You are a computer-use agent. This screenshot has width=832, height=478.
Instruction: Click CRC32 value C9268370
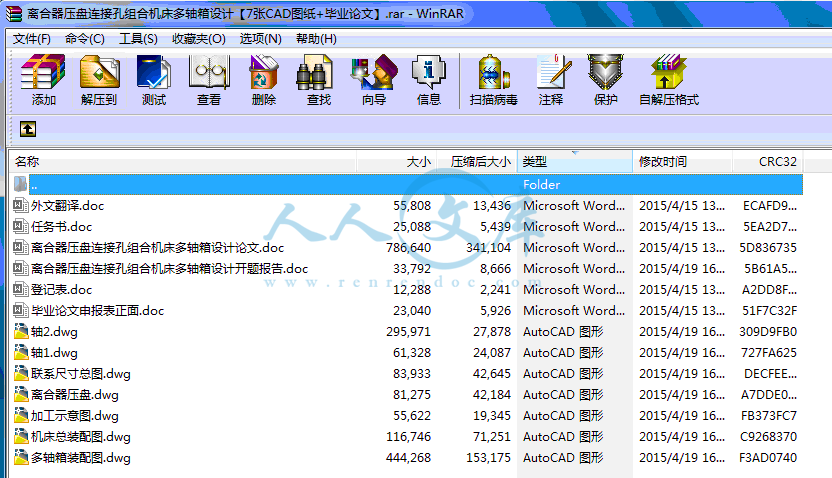(768, 437)
